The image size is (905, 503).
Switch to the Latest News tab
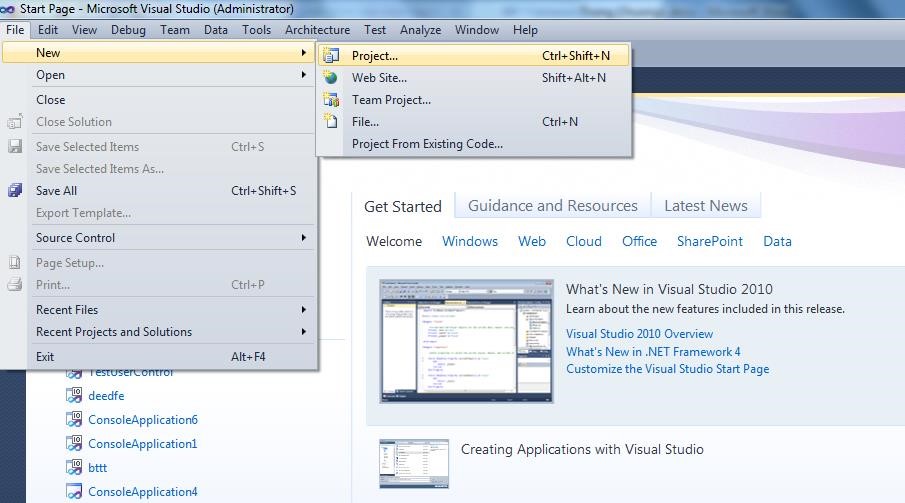point(705,206)
